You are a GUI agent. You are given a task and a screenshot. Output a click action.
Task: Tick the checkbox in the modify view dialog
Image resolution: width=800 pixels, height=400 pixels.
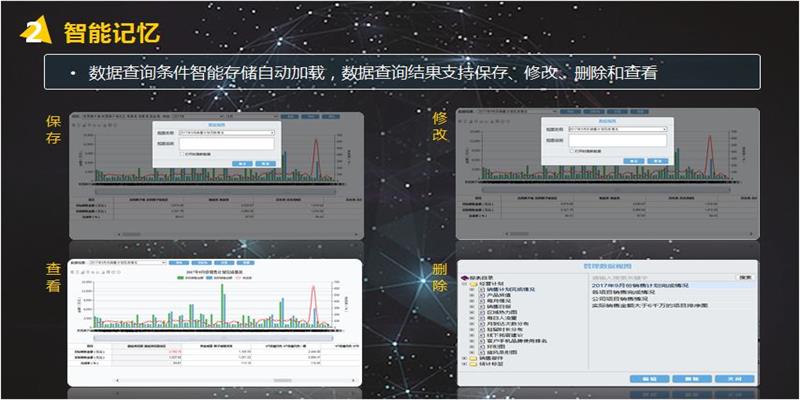[x=571, y=152]
